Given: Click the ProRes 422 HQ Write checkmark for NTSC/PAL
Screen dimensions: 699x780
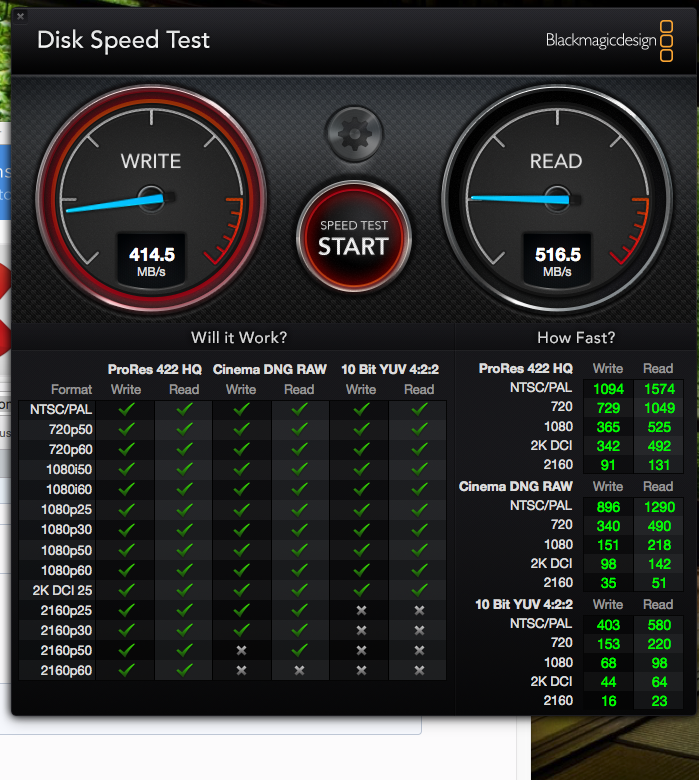Looking at the screenshot, I should pos(126,409).
